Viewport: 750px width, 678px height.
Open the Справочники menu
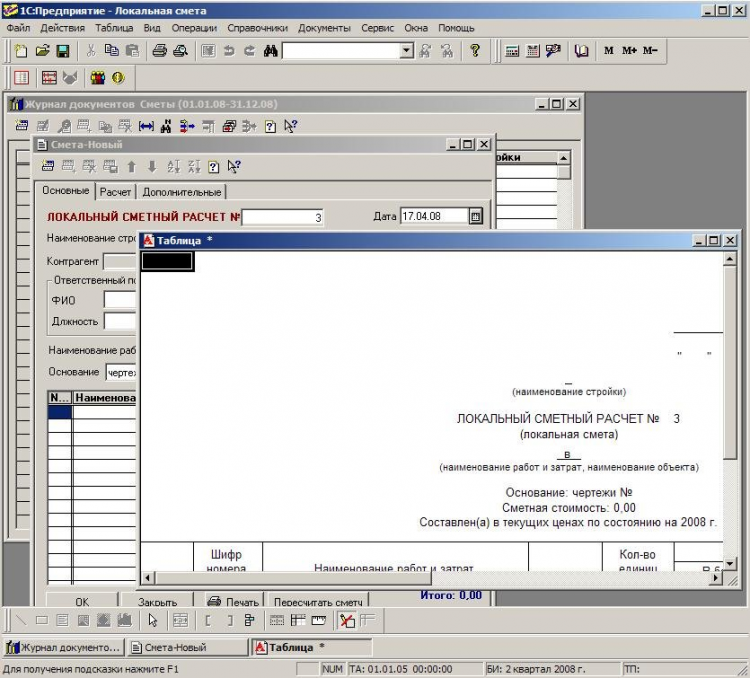[x=257, y=28]
